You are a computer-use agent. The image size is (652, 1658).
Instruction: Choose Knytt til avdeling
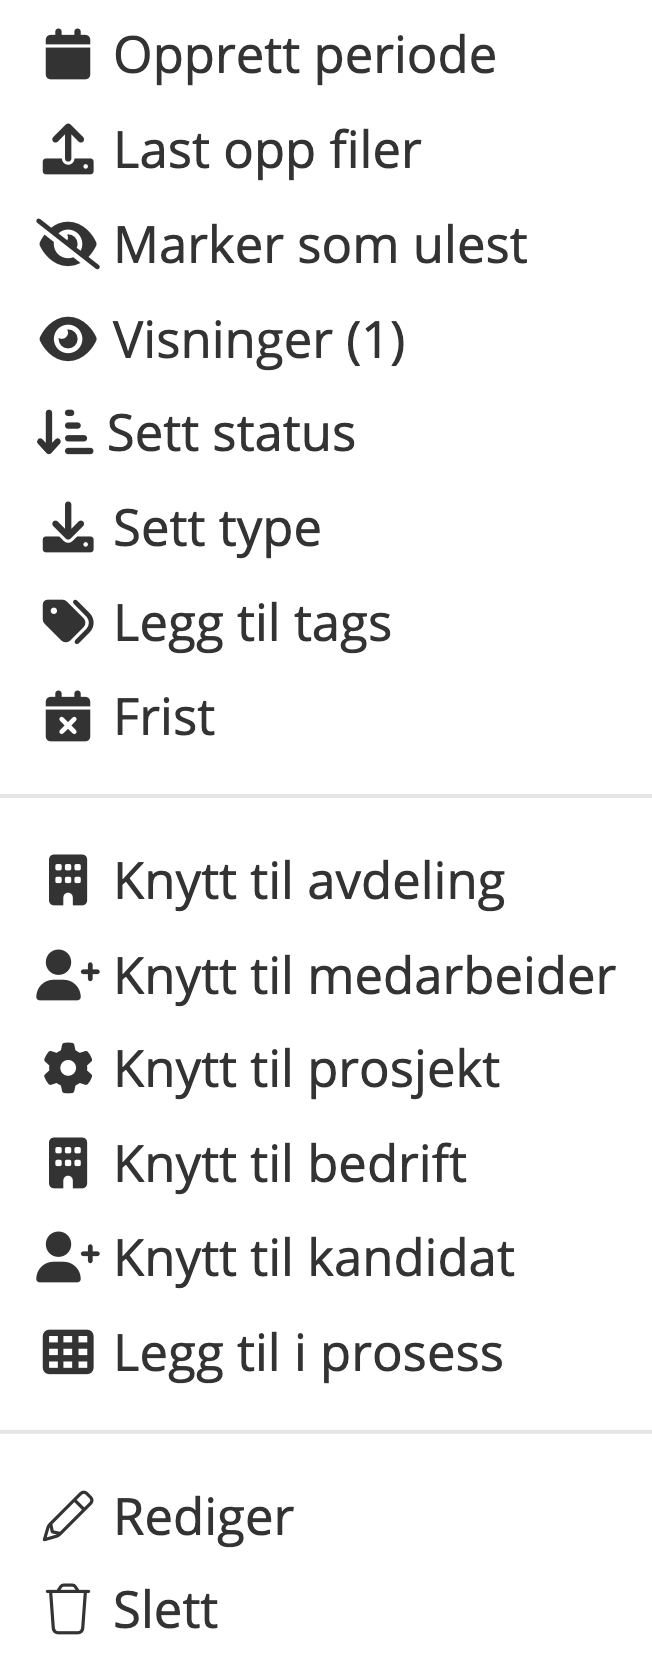click(x=309, y=882)
